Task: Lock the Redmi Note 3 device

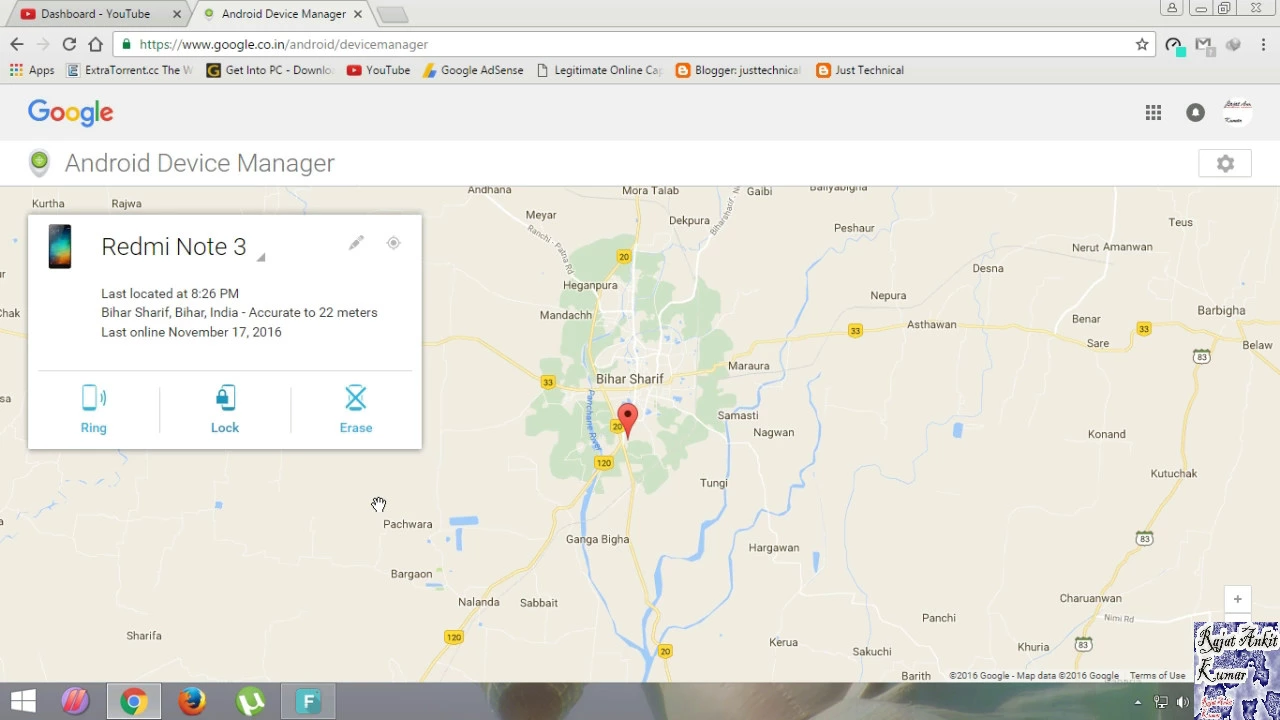Action: (225, 410)
